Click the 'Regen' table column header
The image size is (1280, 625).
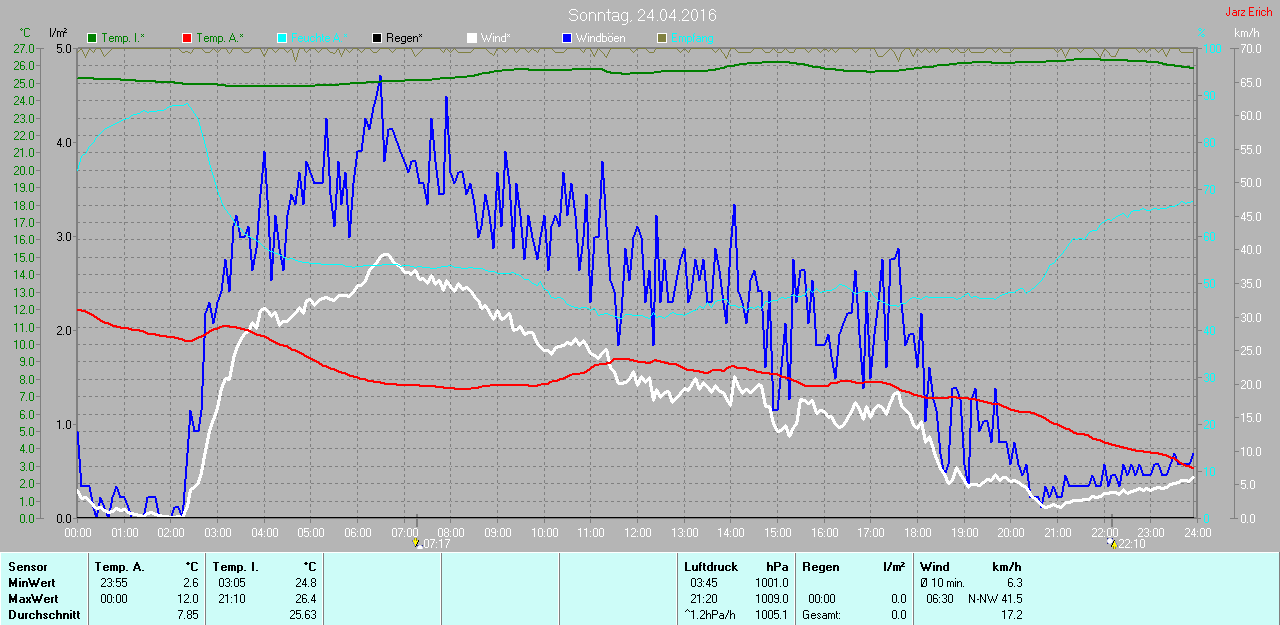[x=821, y=567]
